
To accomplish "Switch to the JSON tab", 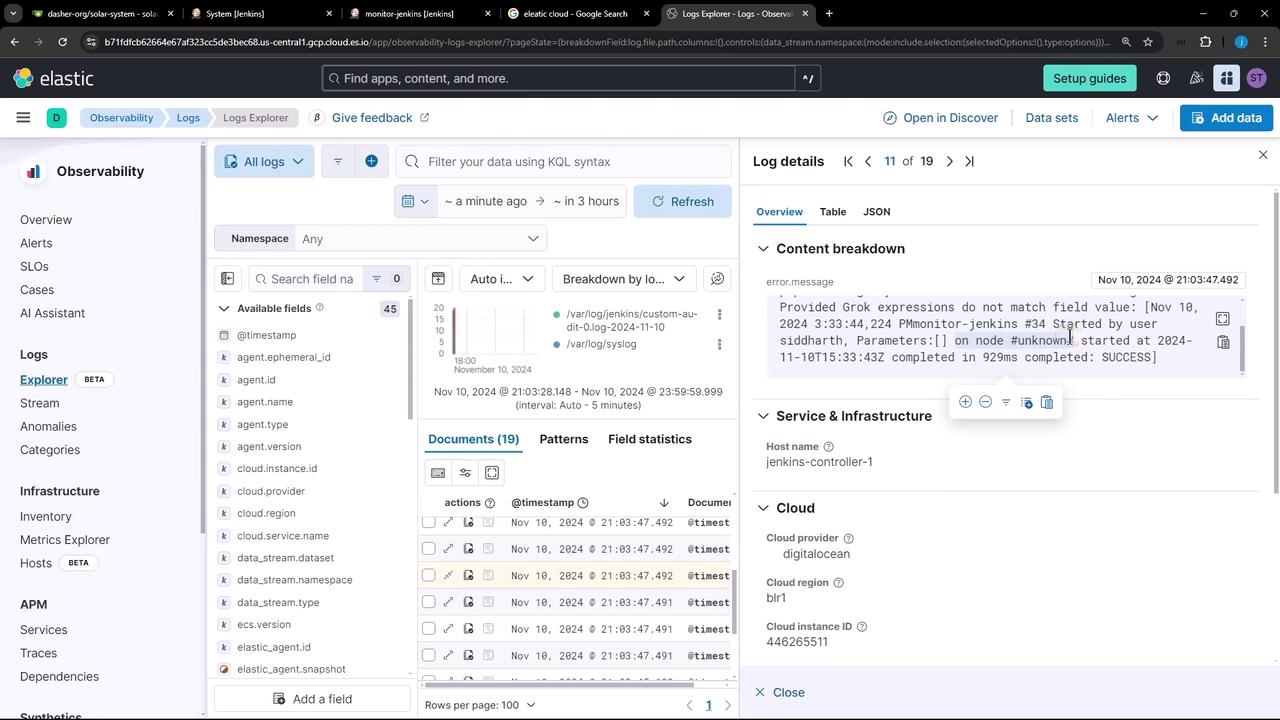I will (x=876, y=212).
